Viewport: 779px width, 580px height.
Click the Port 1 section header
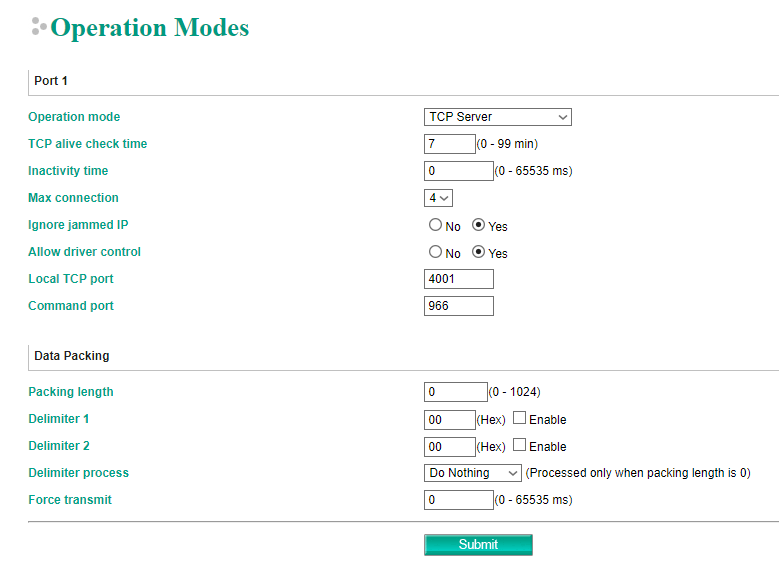pos(51,81)
